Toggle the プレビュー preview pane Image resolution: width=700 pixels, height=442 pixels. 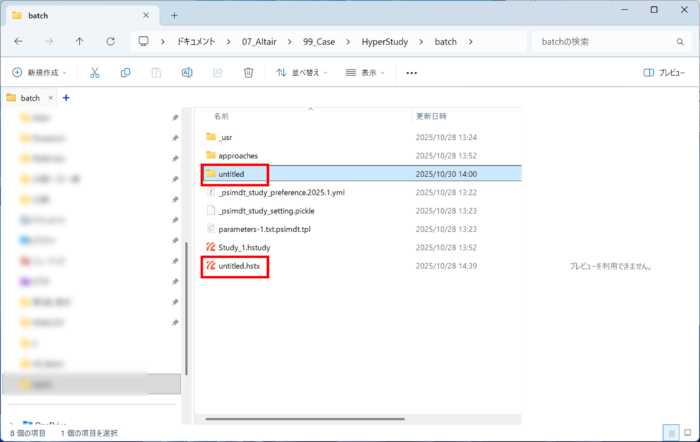click(x=664, y=73)
